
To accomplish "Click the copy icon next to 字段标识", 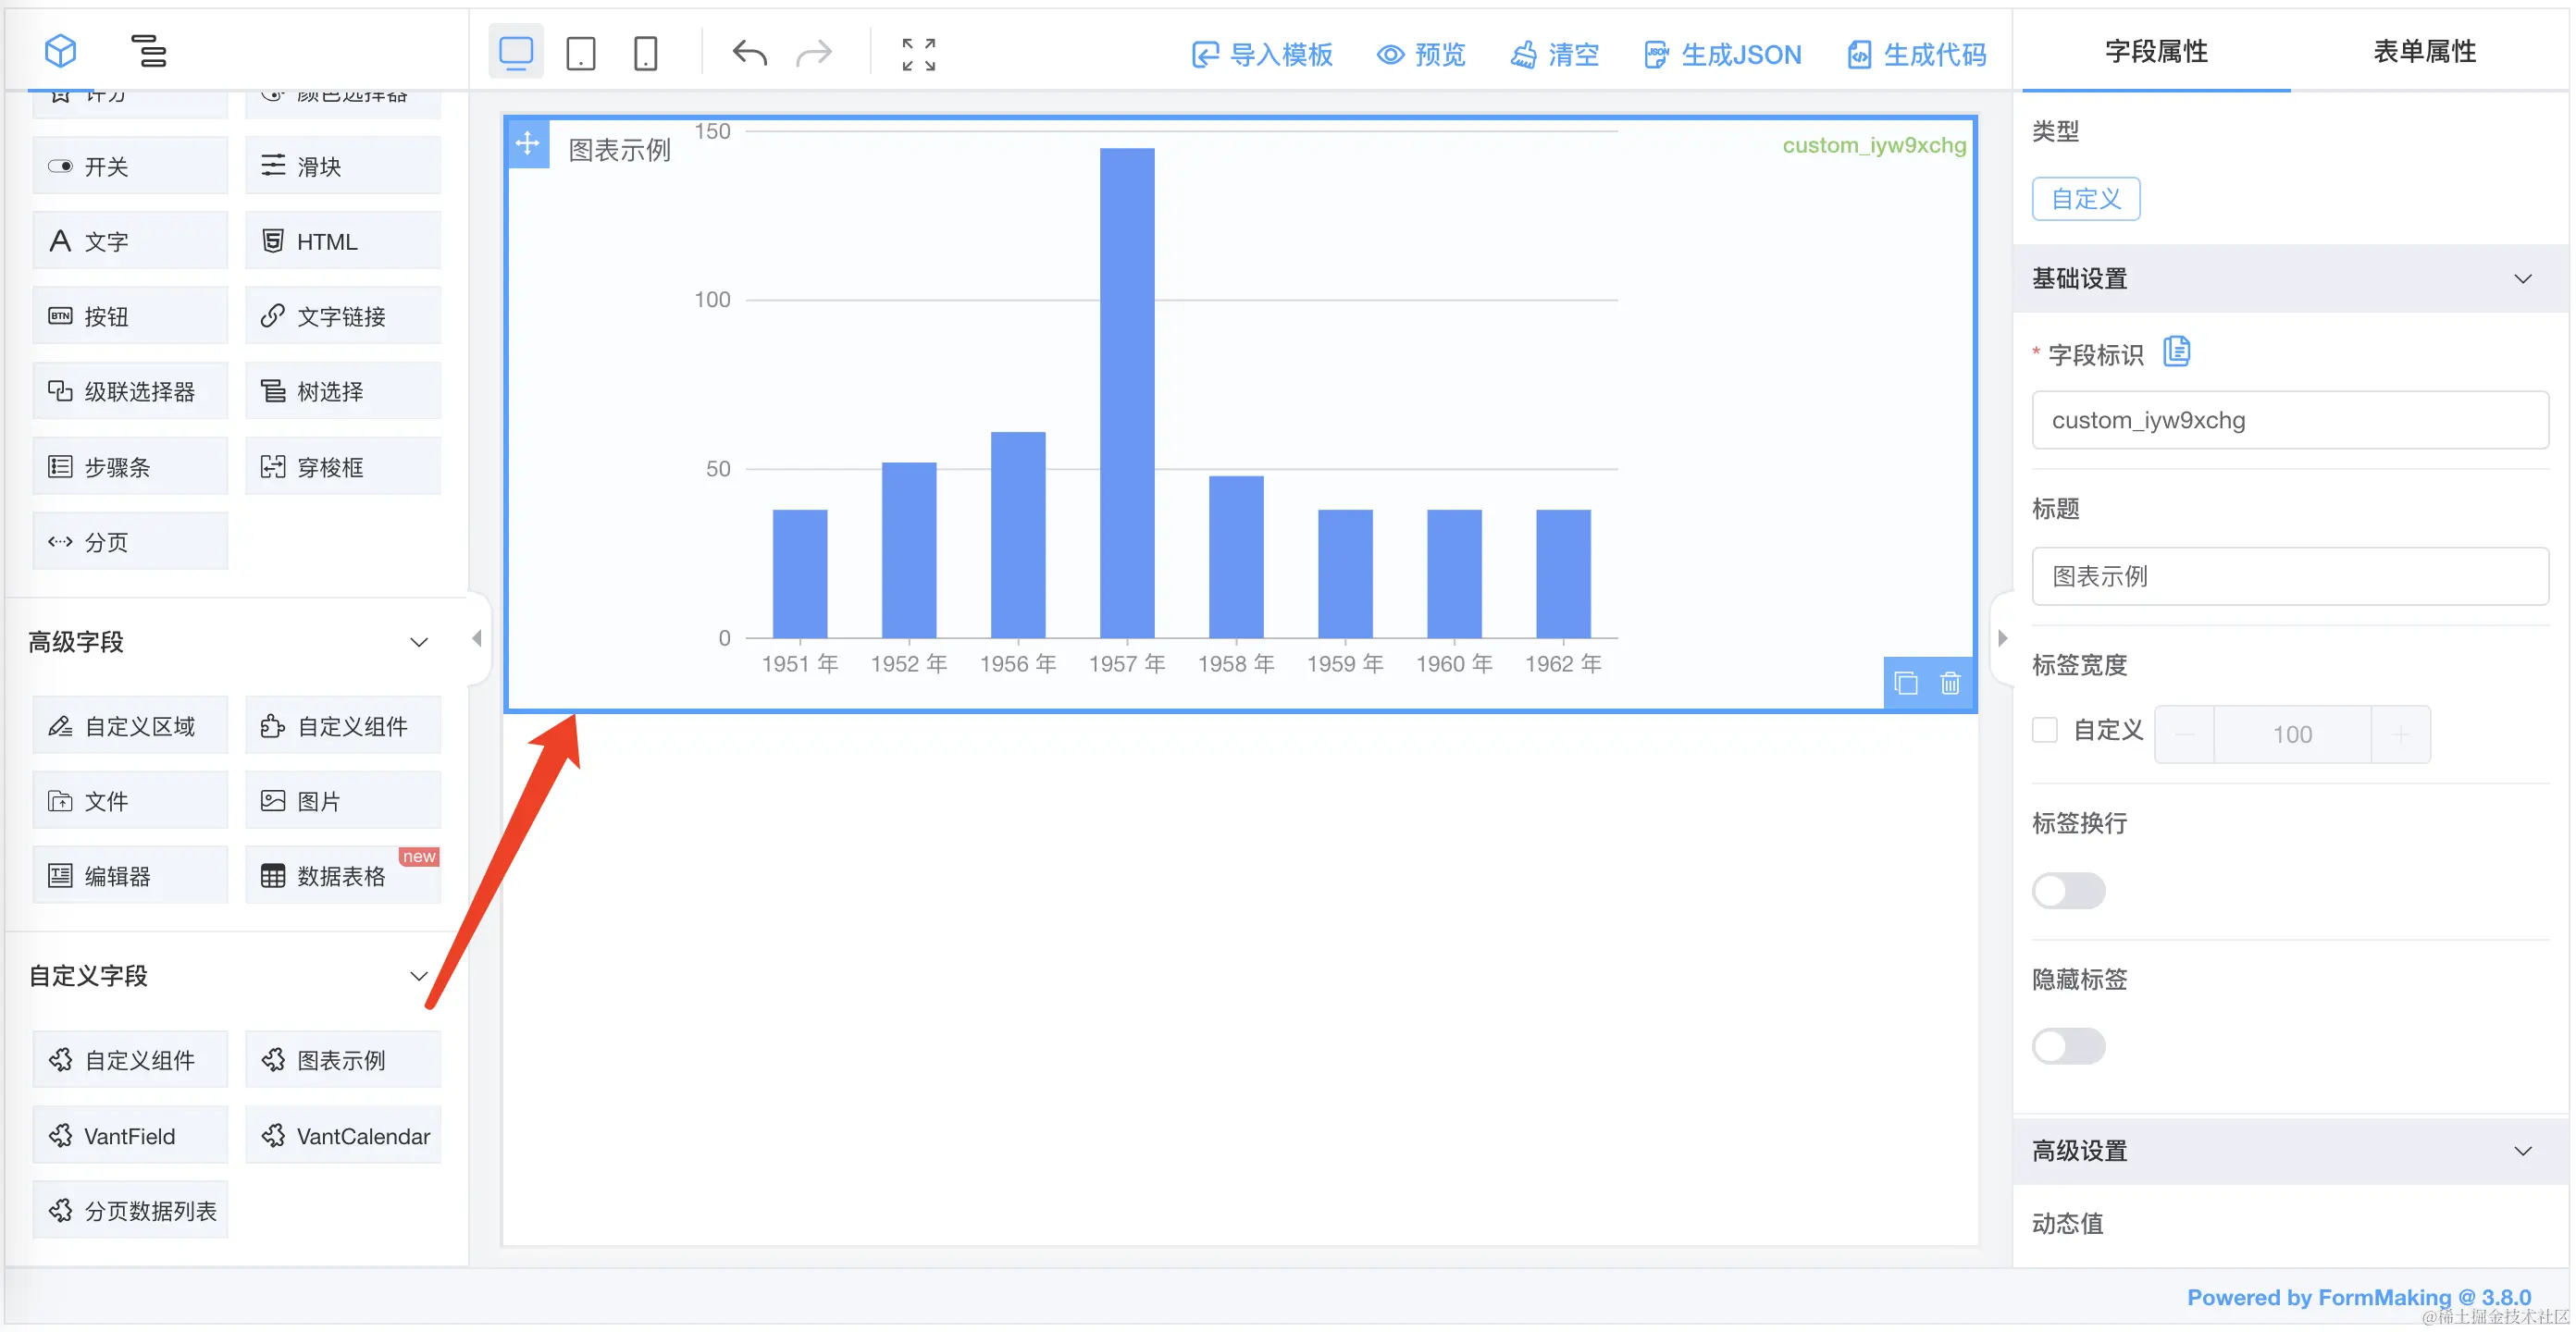I will click(2176, 352).
